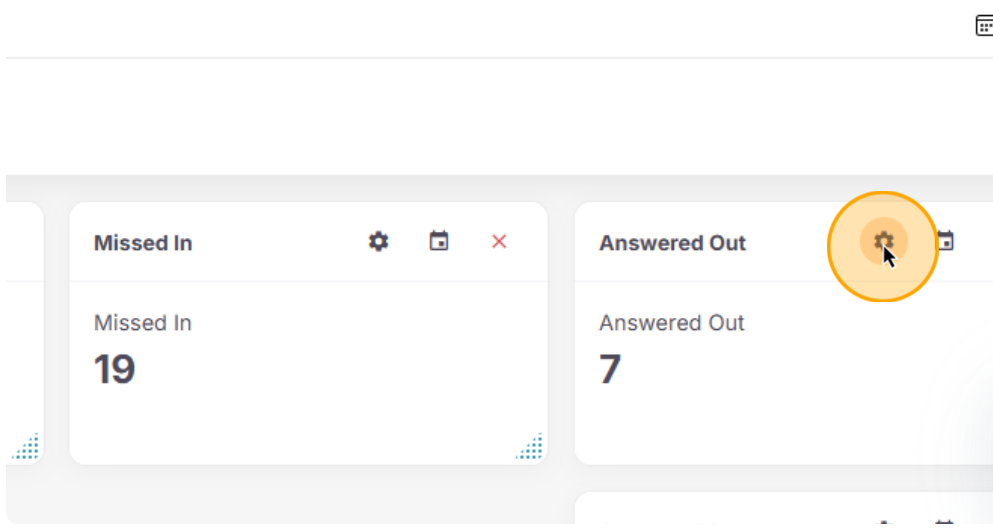Click empty space inside the Answered Out card

(x=800, y=410)
